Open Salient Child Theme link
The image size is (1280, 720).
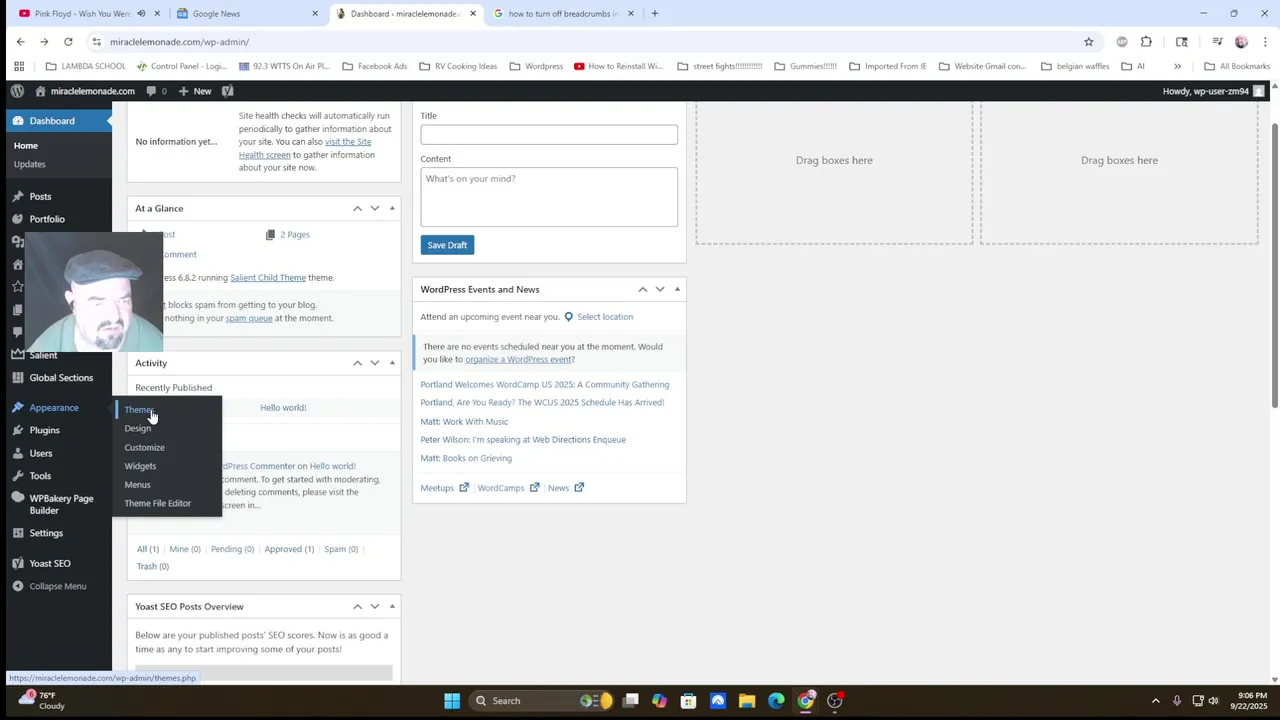click(x=268, y=278)
